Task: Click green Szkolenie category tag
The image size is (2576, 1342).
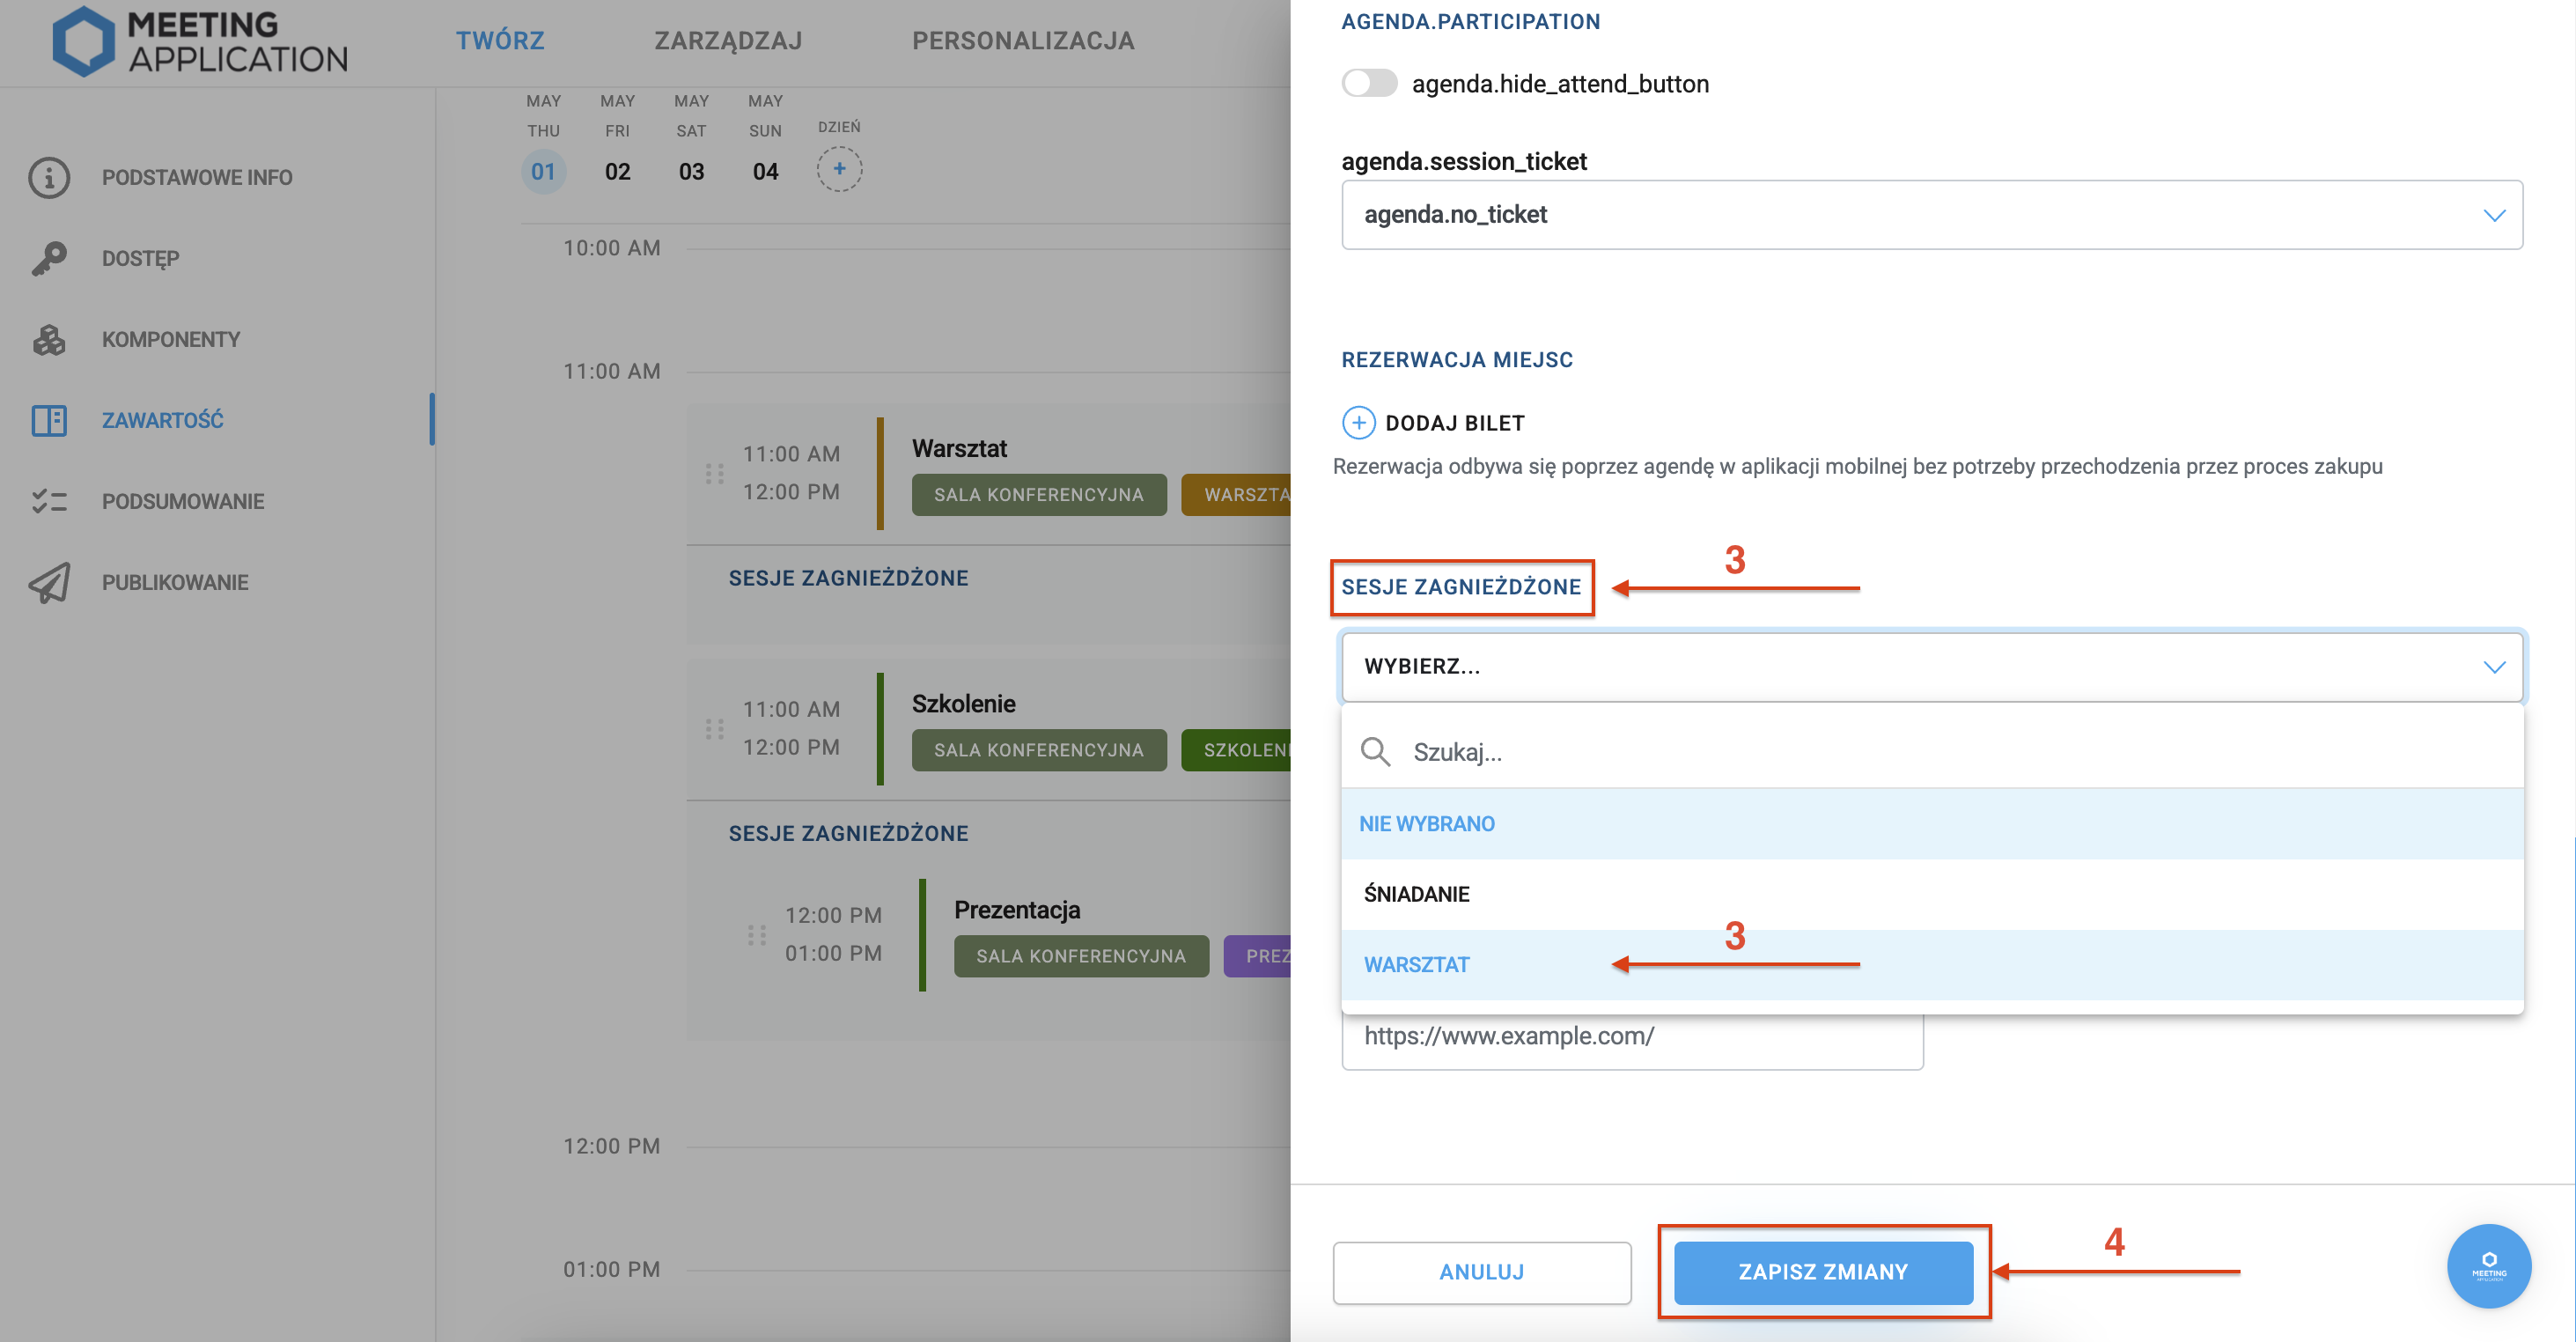Action: [x=1236, y=749]
